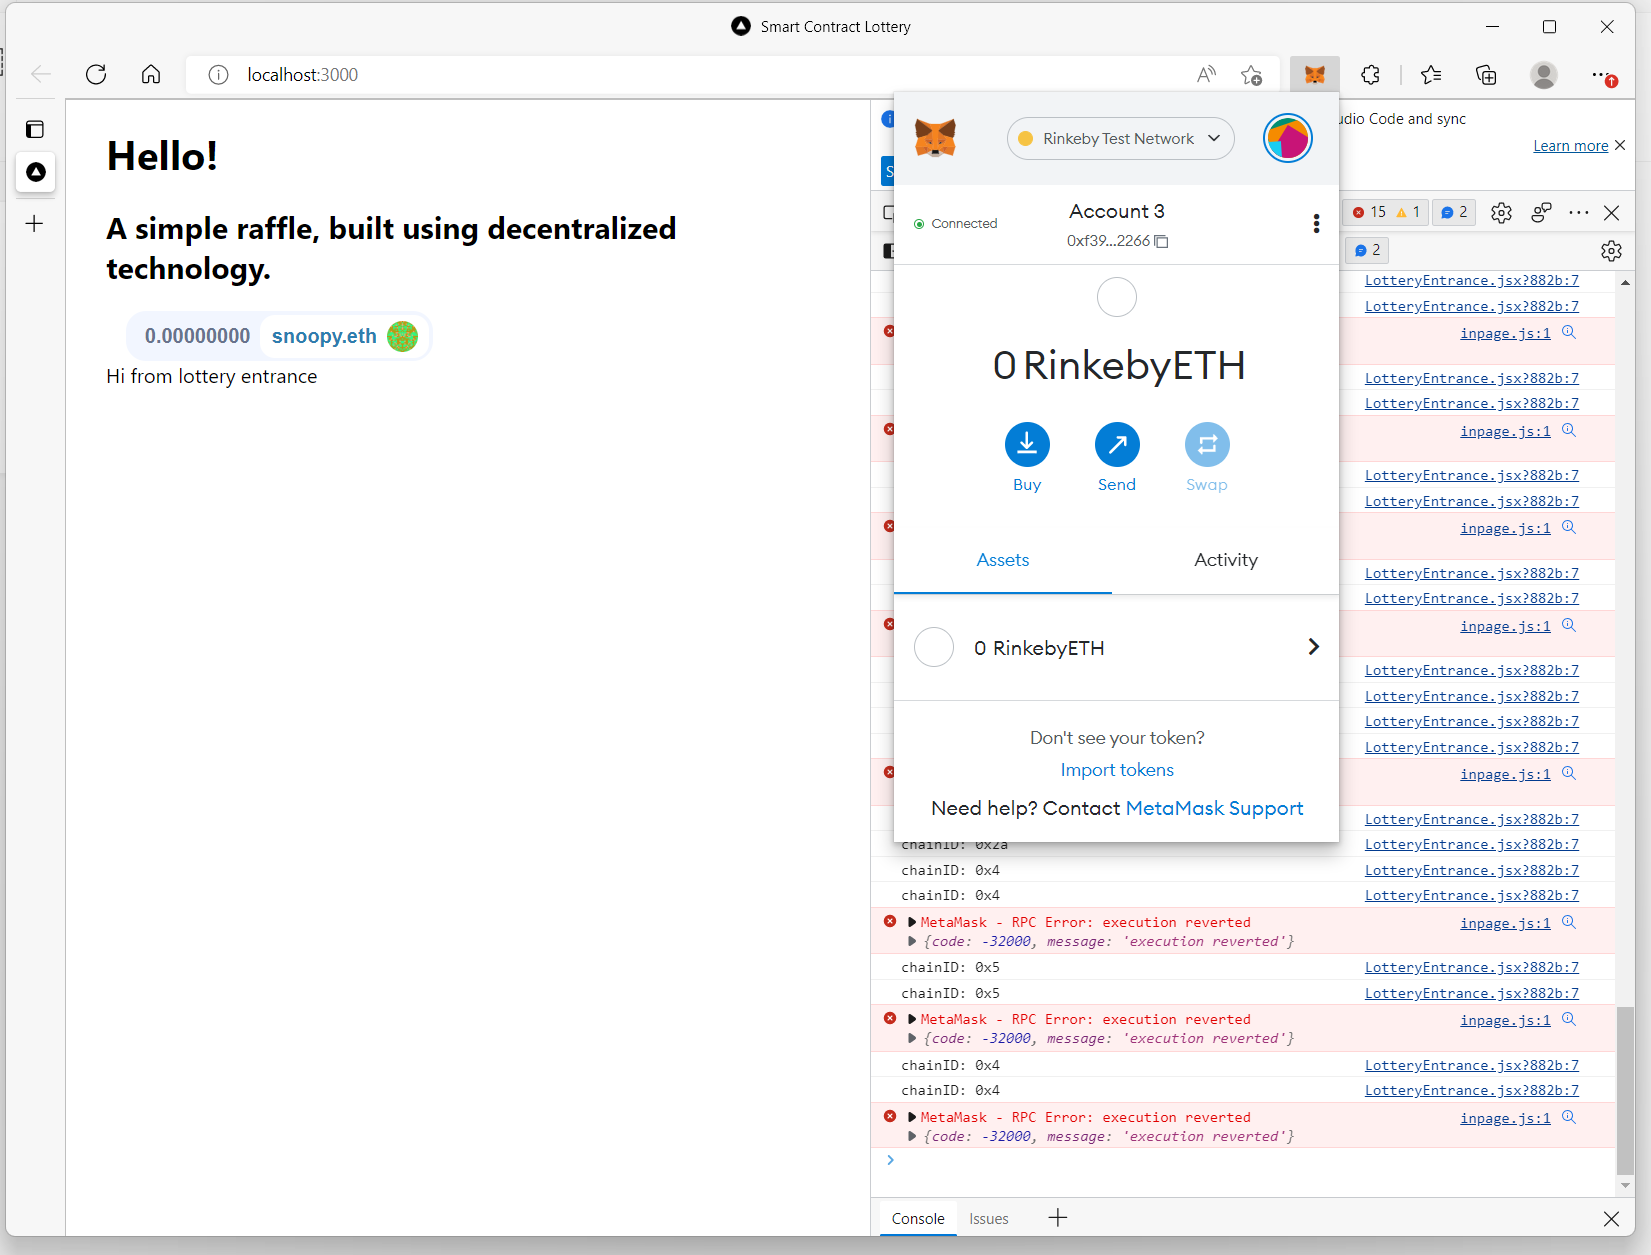The image size is (1651, 1255).
Task: Click the 1 warning counter in DevTools
Action: click(x=1408, y=212)
